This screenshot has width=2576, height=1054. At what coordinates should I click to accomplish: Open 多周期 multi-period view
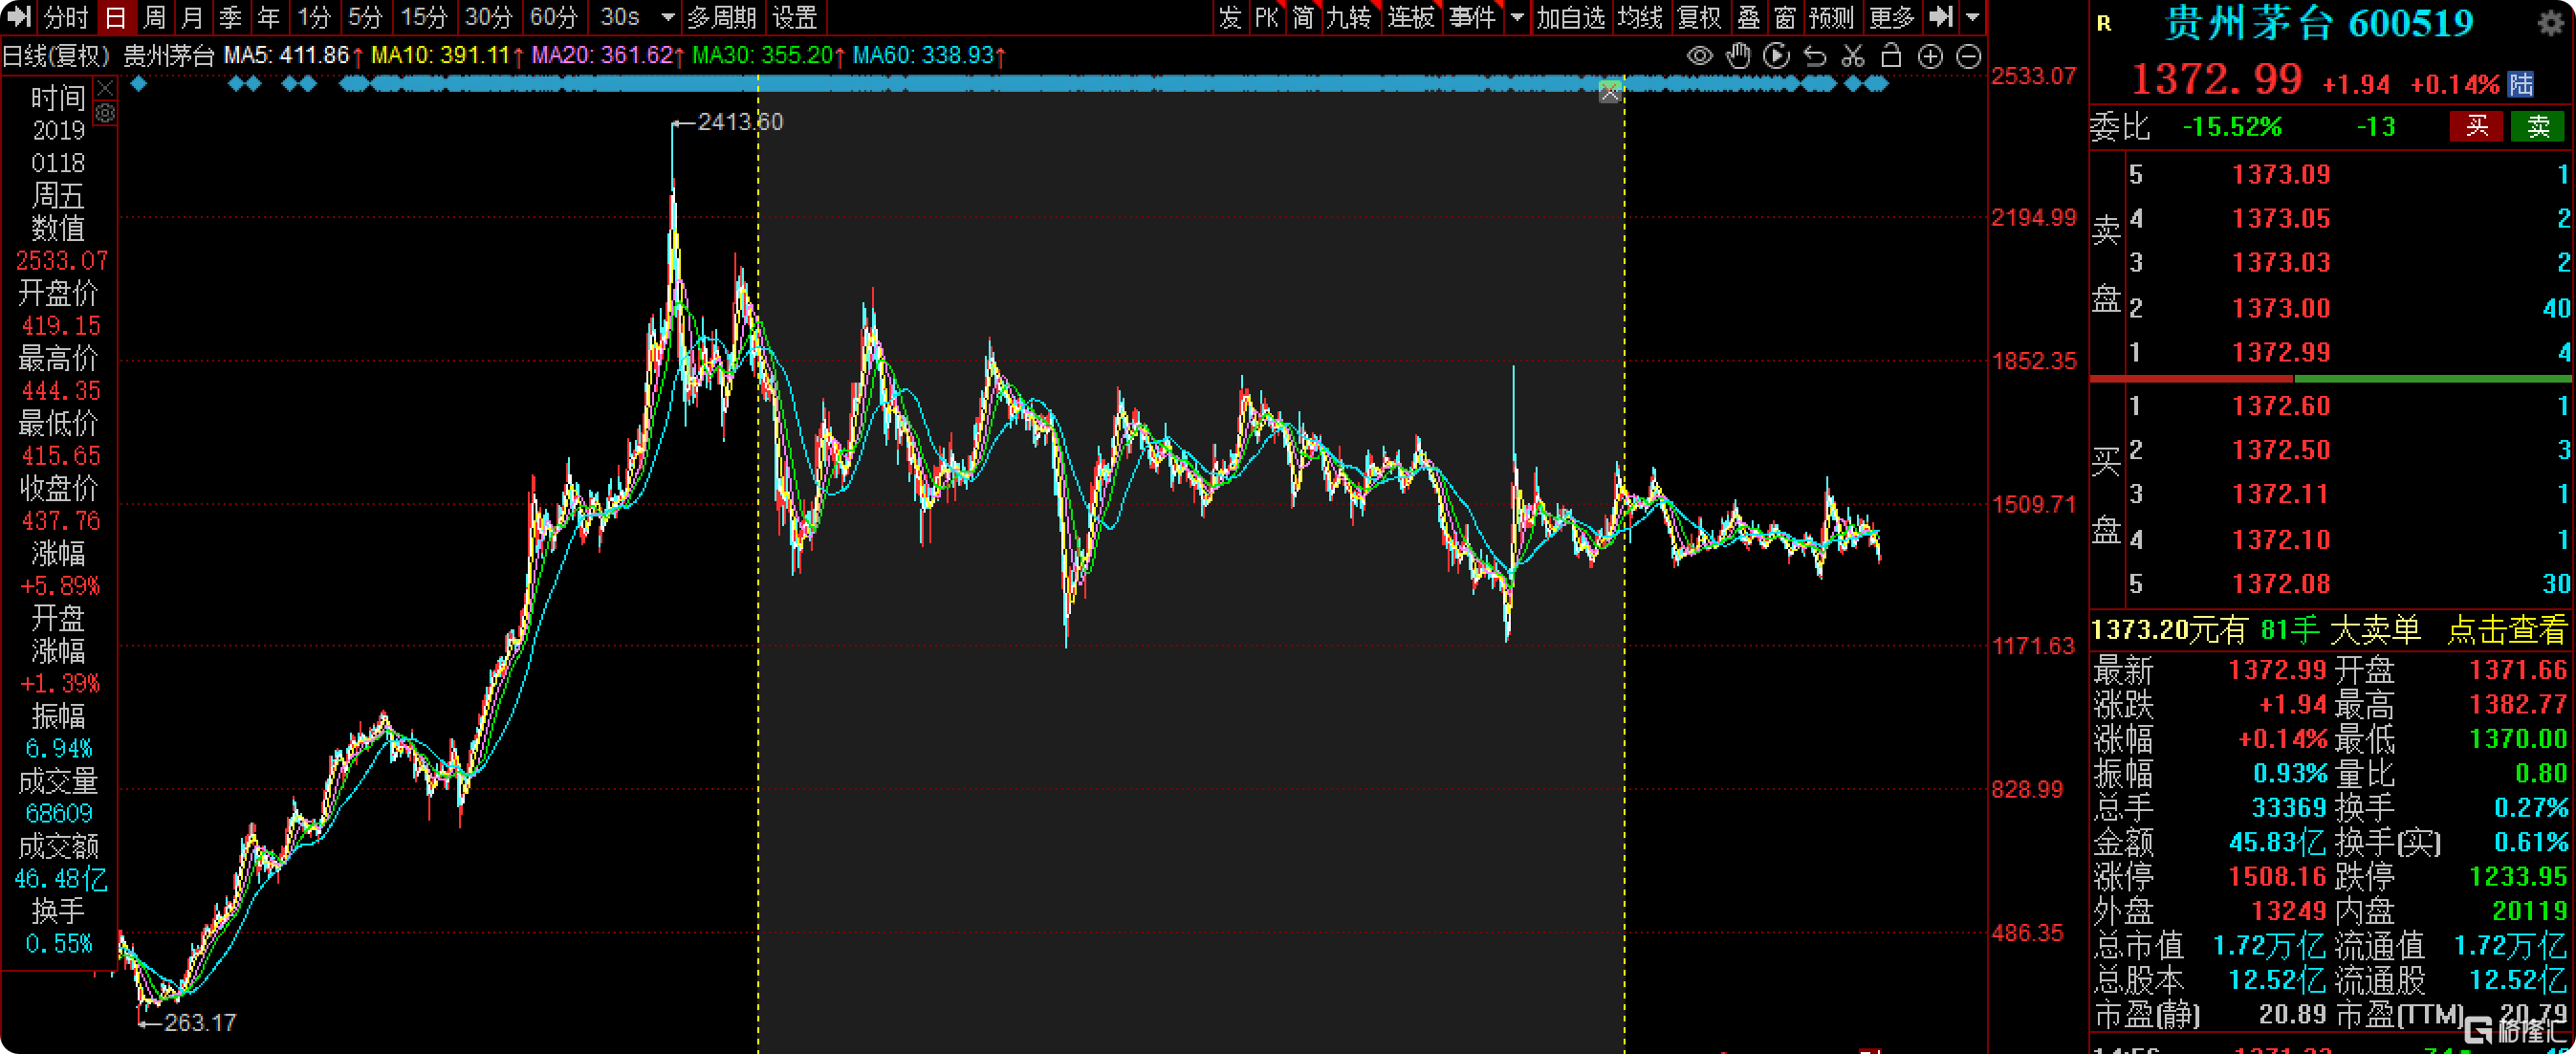[722, 17]
